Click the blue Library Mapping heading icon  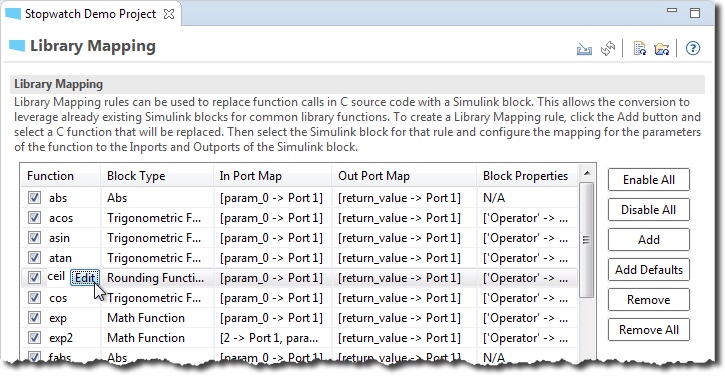coord(17,46)
